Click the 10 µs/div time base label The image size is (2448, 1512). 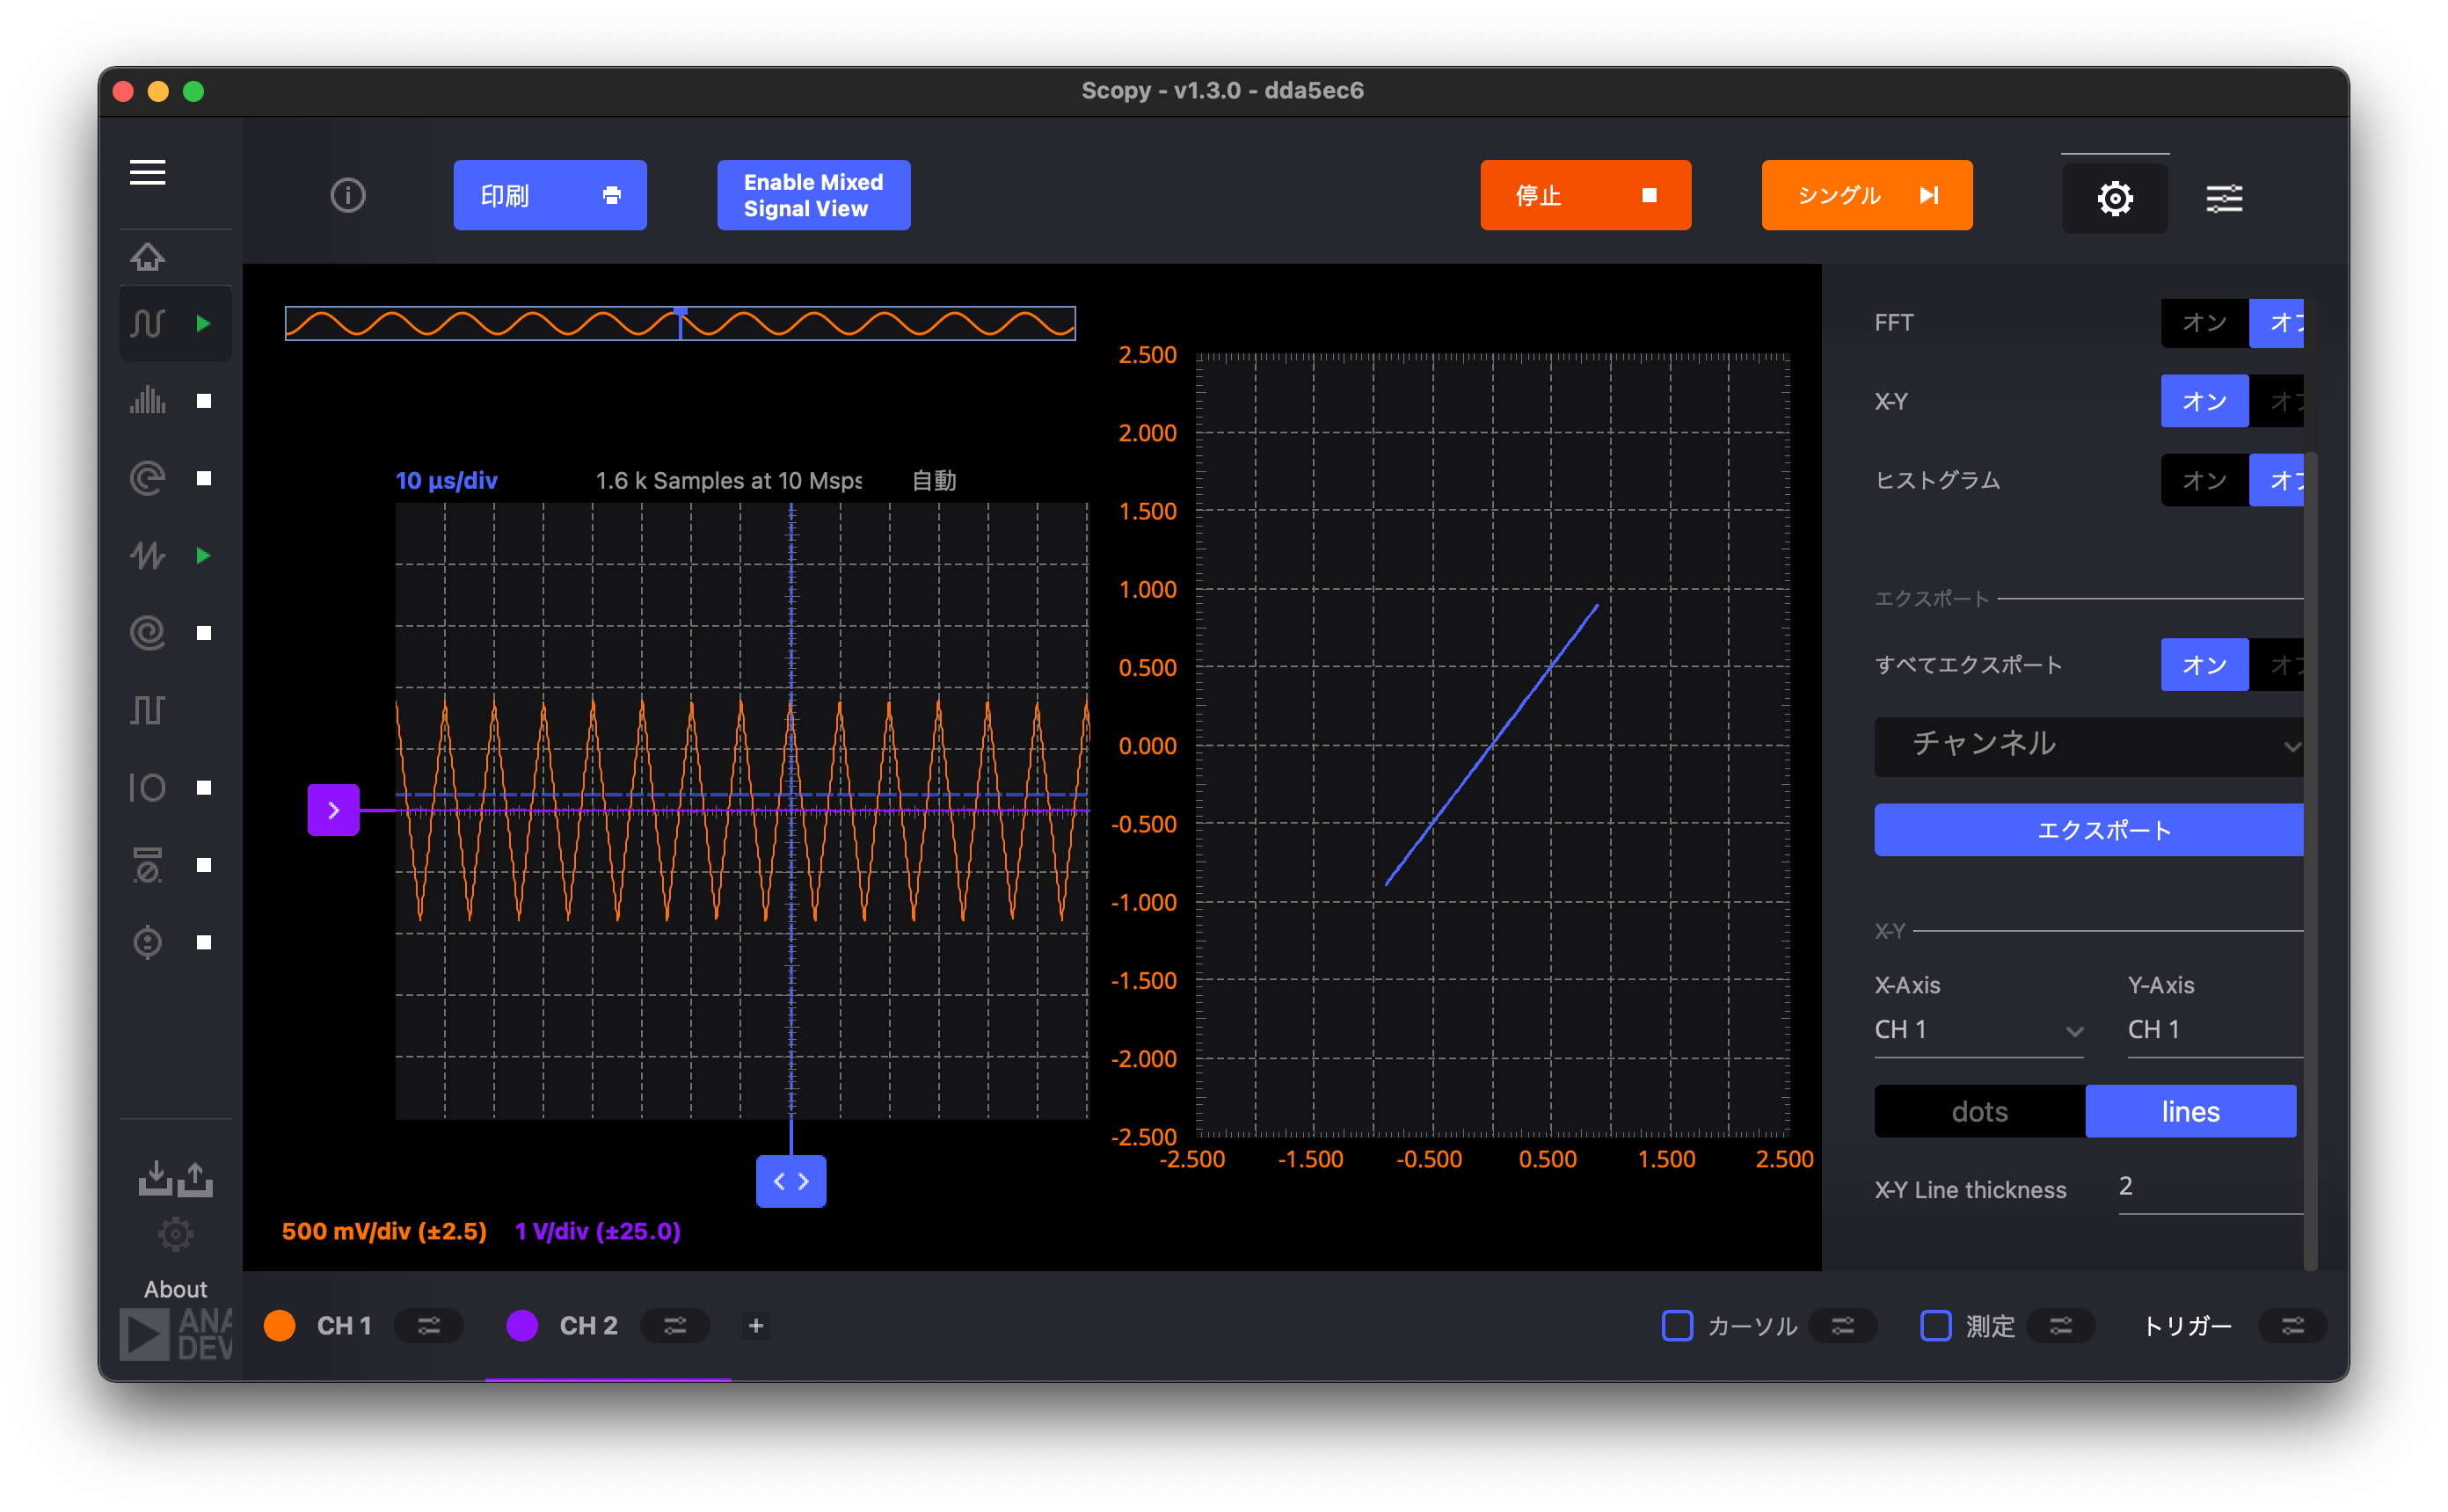tap(446, 480)
